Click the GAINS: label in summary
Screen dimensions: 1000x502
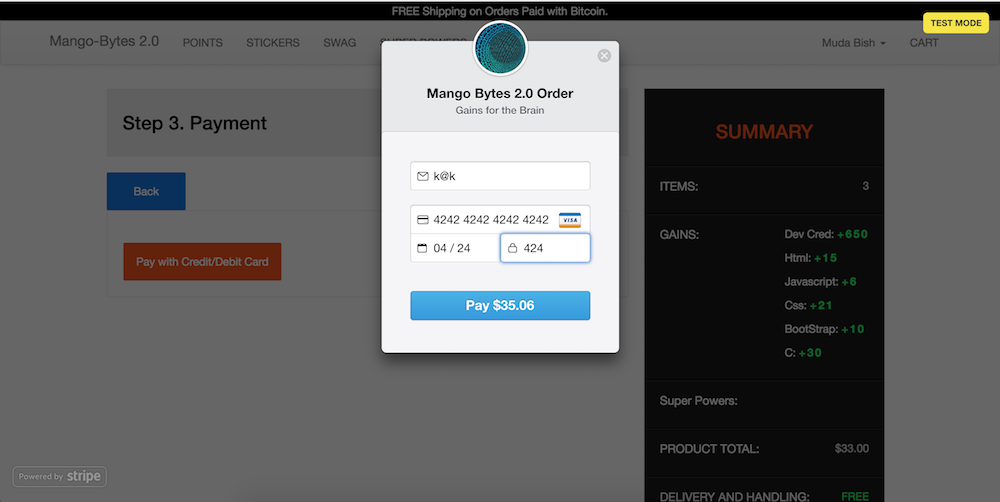[x=679, y=235]
